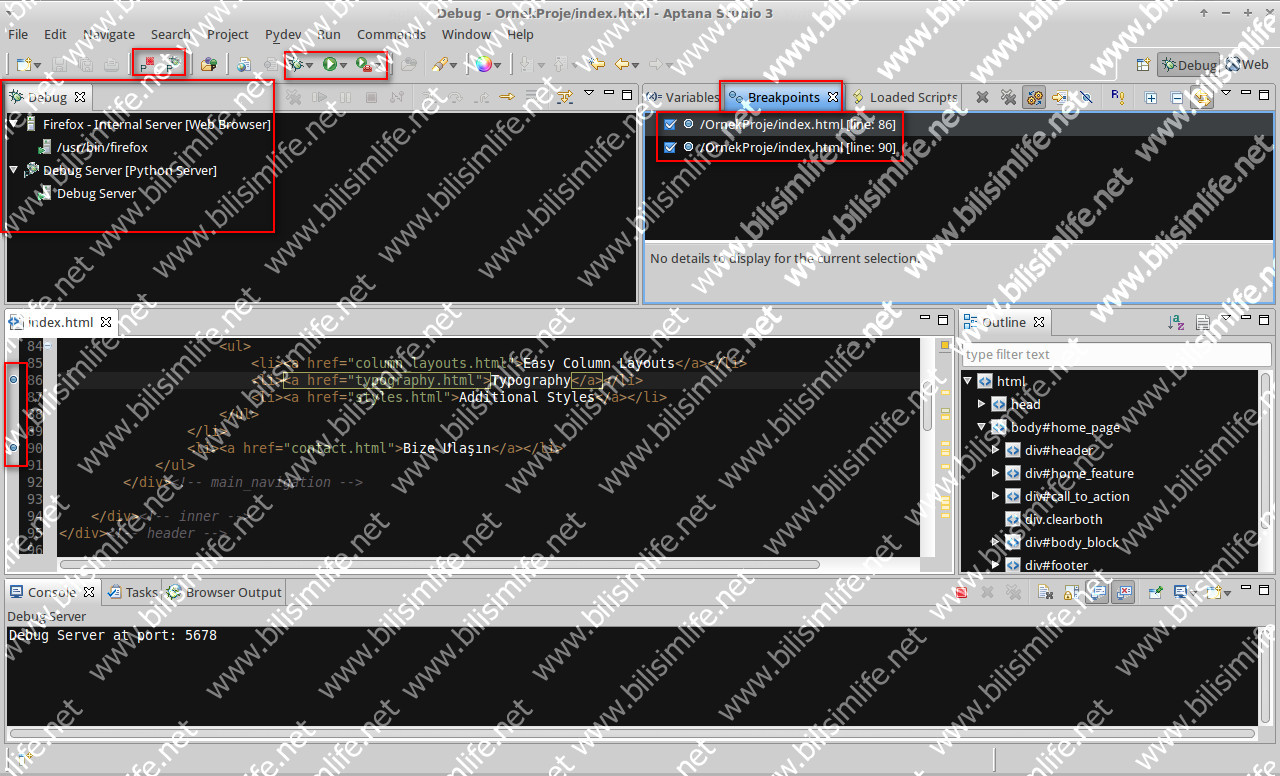Screen dimensions: 1280x776
Task: Click the Outline type filter text field
Action: click(x=1116, y=354)
